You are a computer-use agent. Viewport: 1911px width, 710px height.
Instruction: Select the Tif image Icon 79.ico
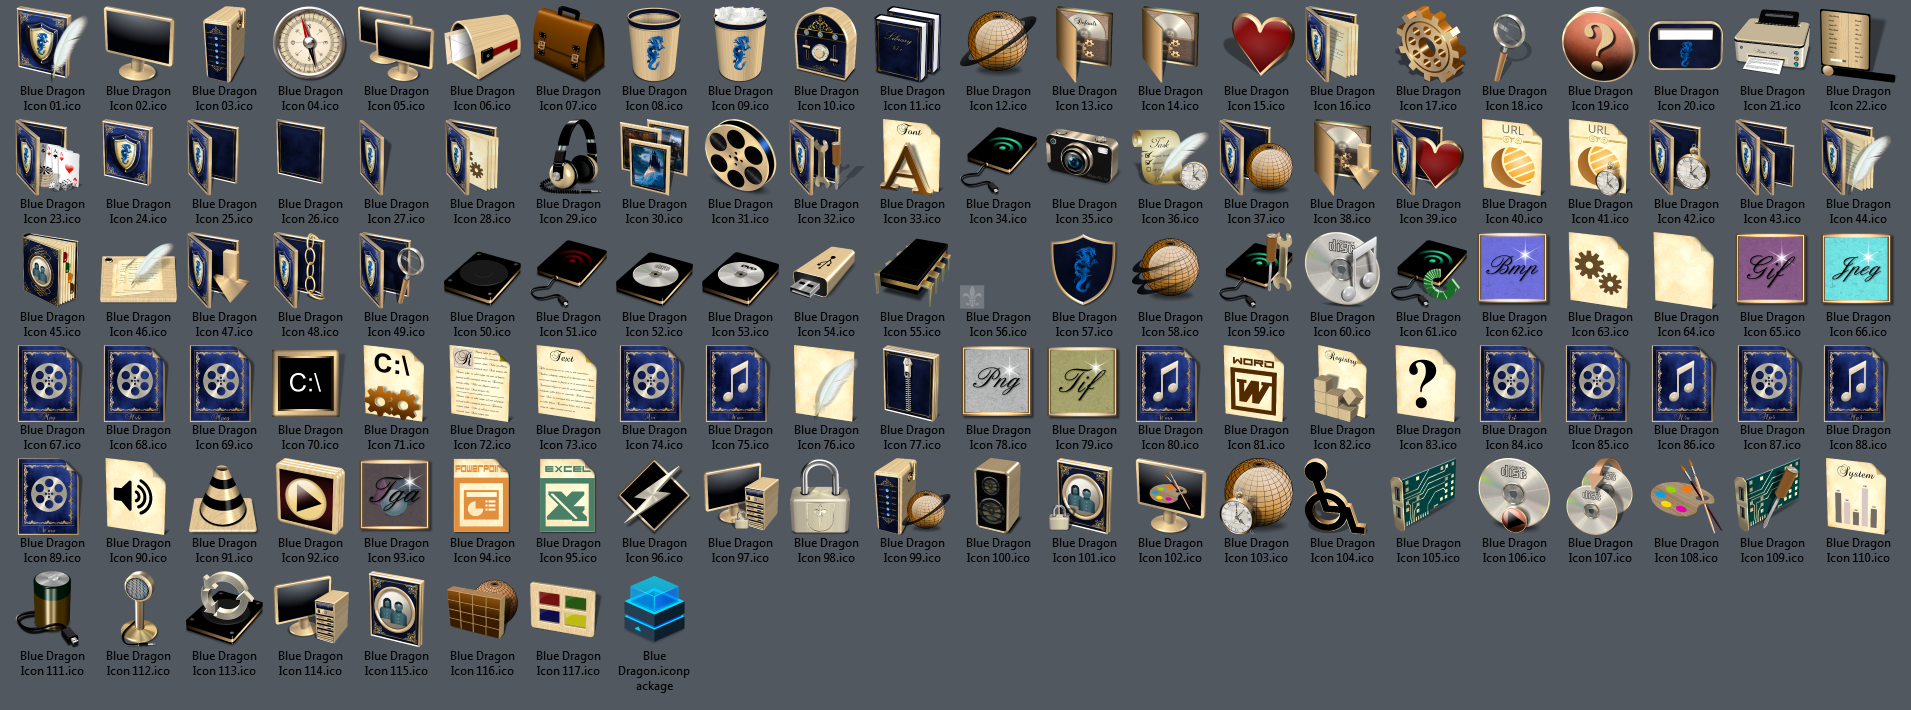pos(1084,383)
